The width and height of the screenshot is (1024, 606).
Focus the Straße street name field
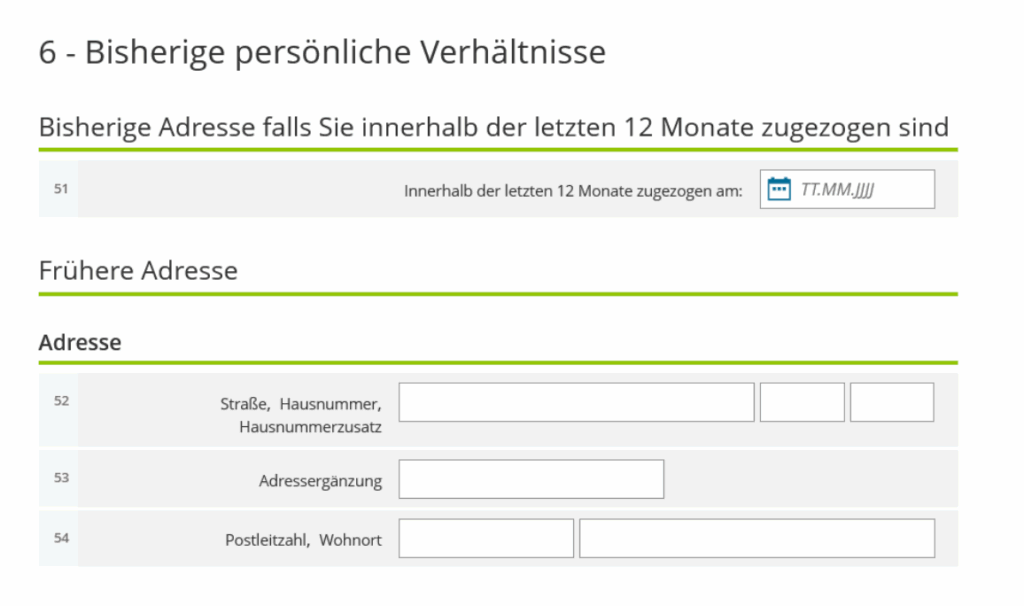(x=576, y=402)
